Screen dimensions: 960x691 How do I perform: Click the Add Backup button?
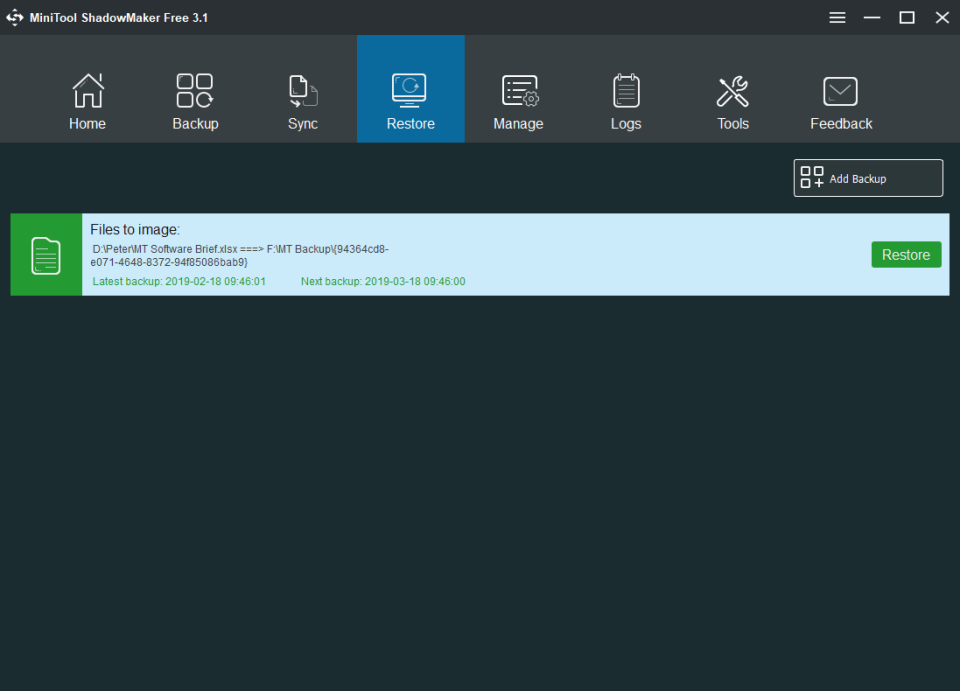[867, 177]
